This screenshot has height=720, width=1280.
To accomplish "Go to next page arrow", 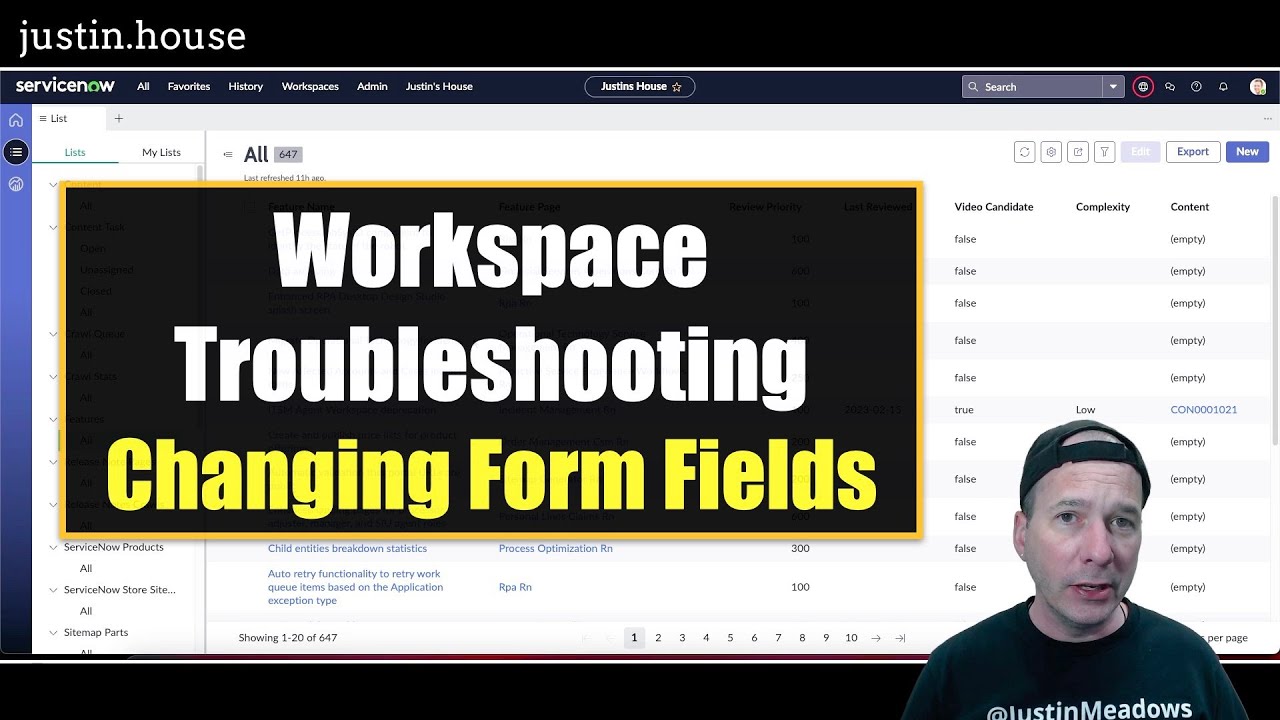I will pyautogui.click(x=876, y=638).
